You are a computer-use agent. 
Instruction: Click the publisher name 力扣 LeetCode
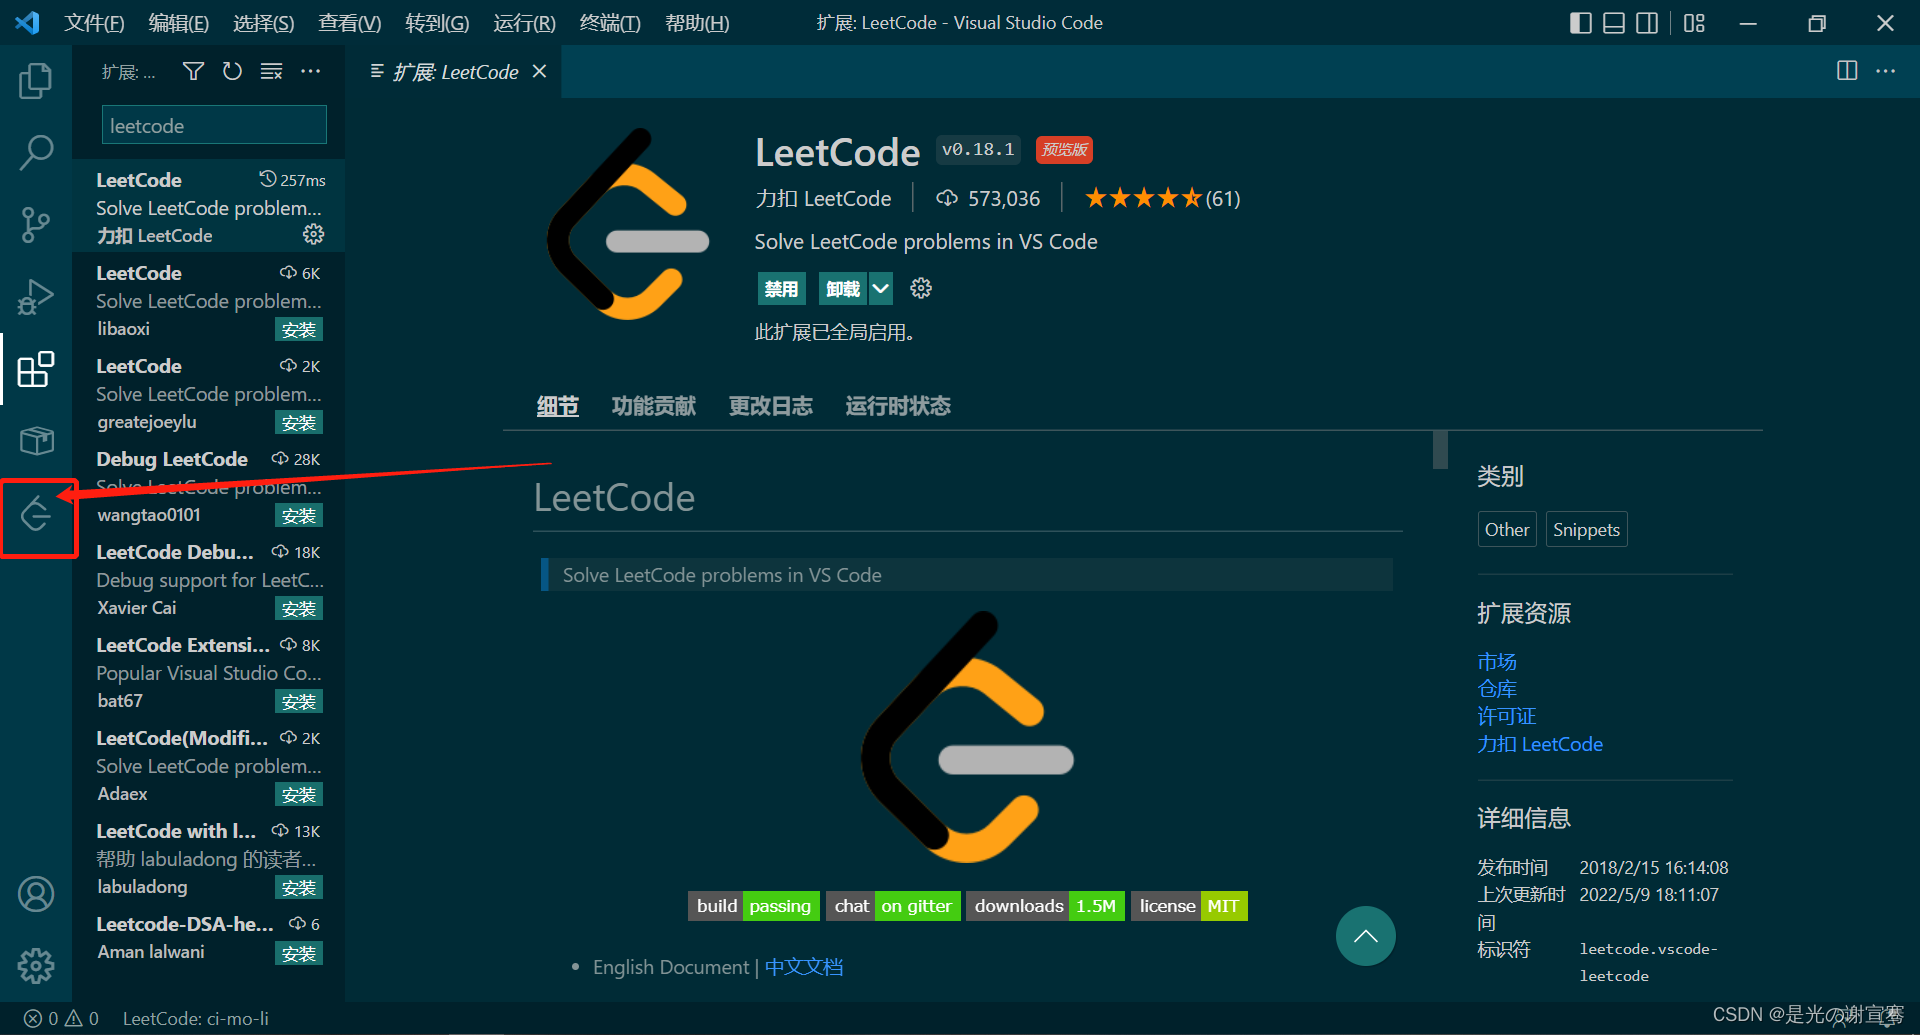tap(823, 198)
